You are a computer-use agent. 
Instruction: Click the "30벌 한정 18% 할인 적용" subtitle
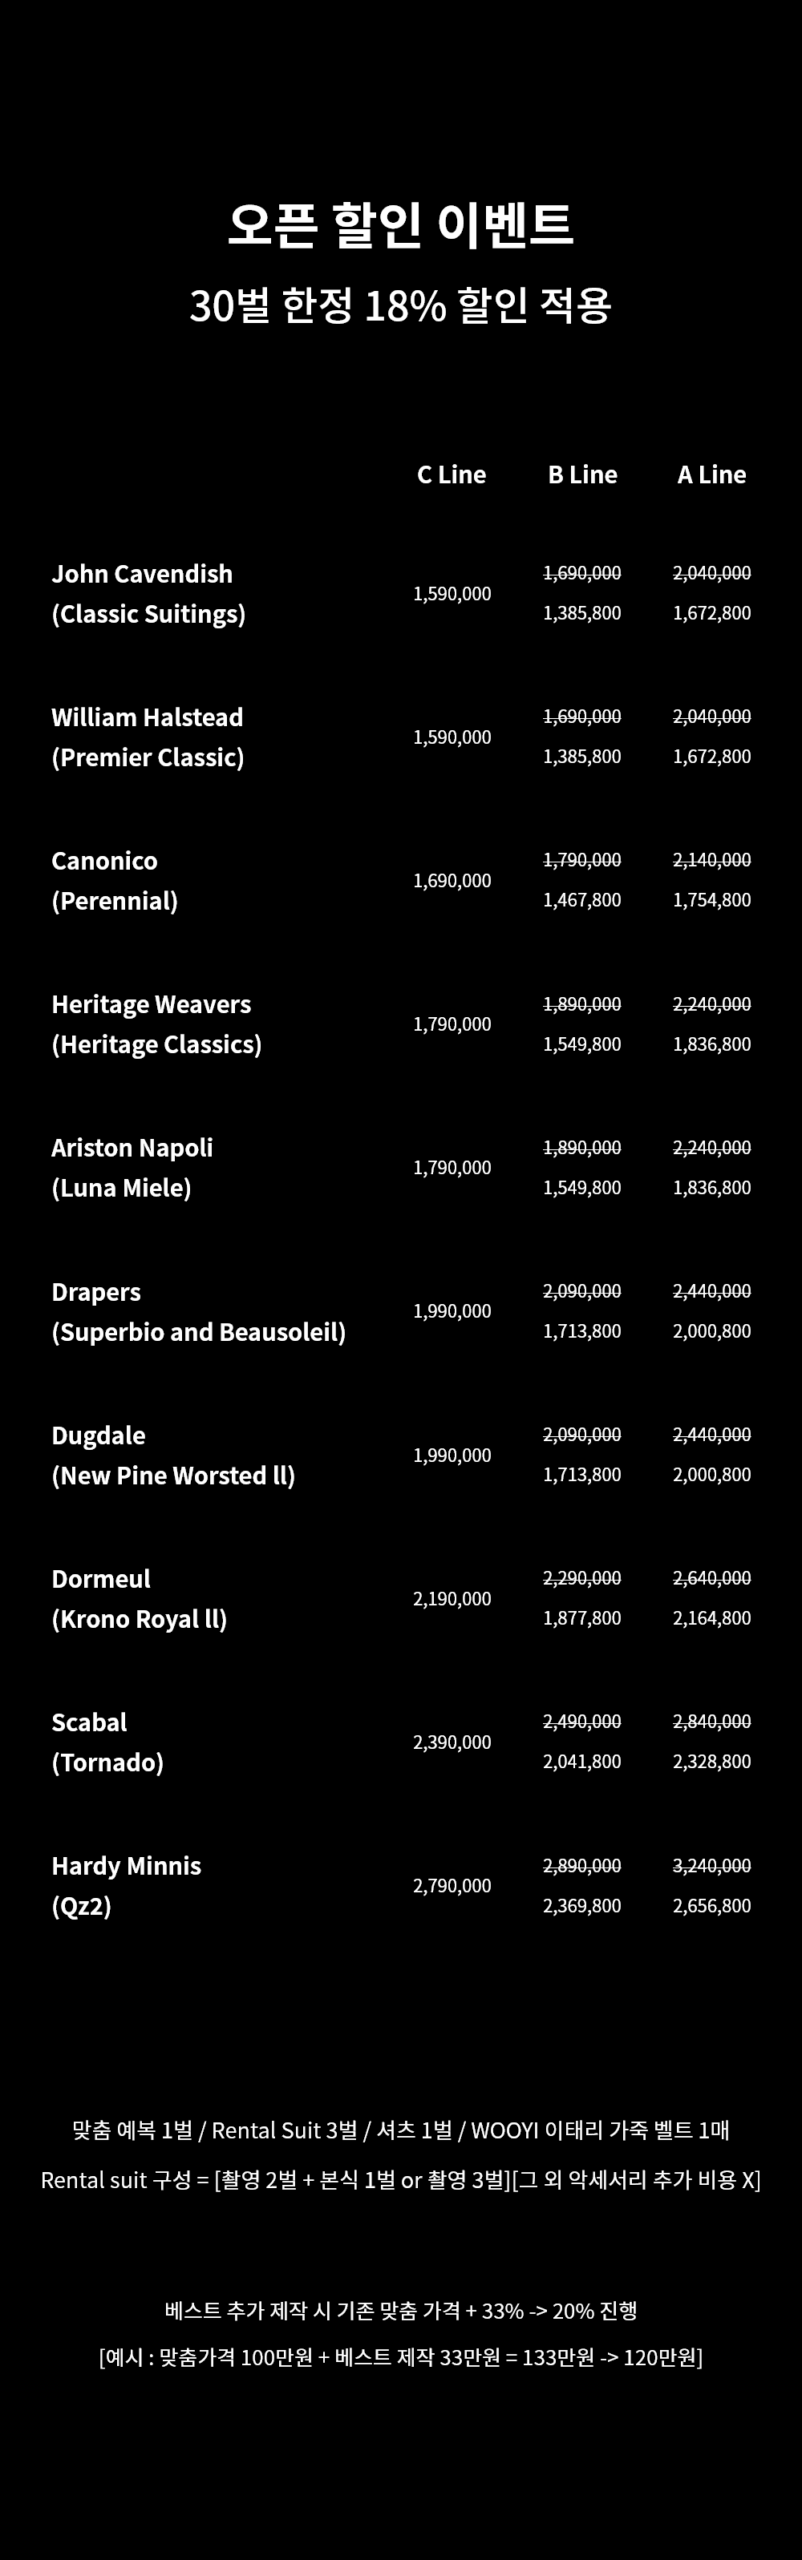400,306
